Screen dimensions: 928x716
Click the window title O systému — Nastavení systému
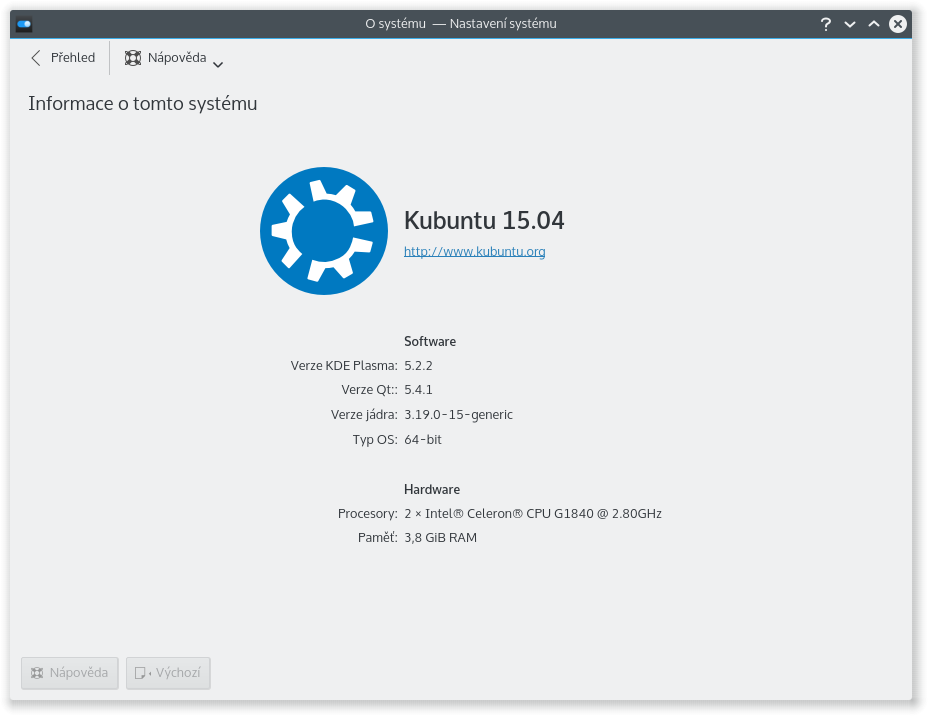[460, 24]
